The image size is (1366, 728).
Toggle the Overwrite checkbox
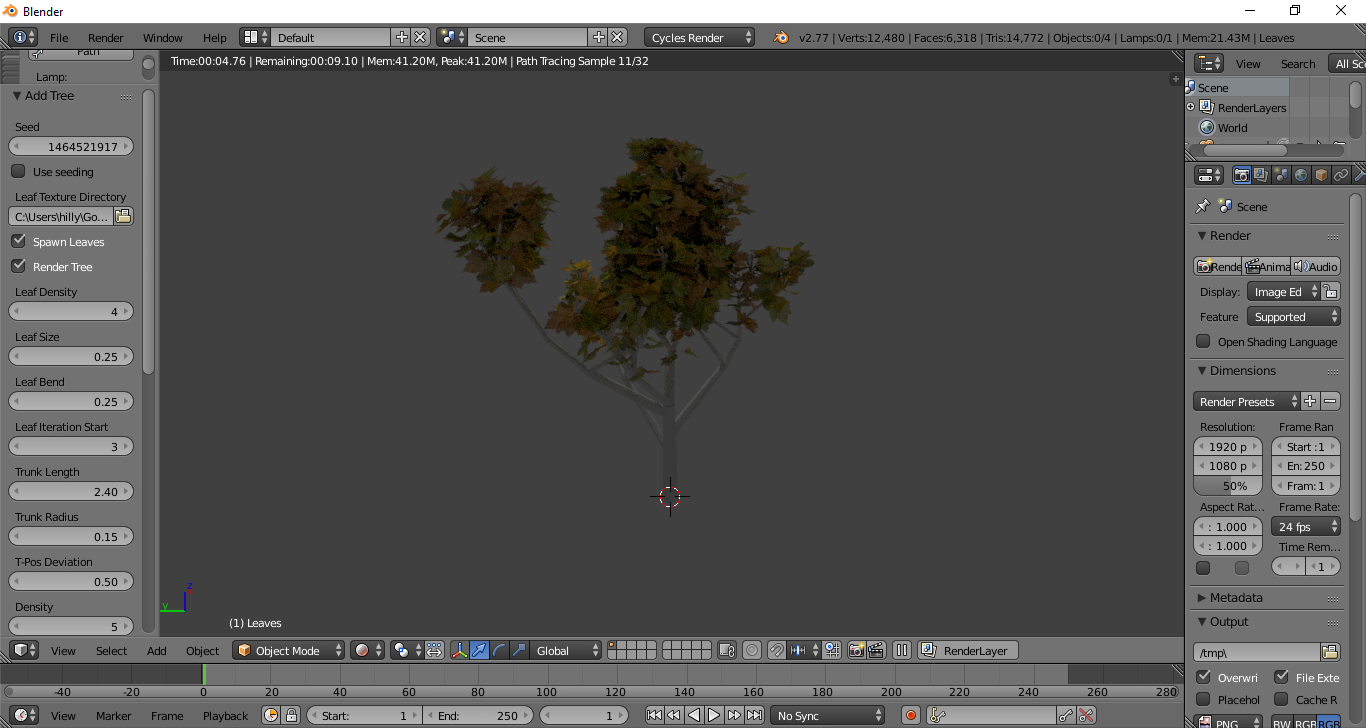pos(1203,677)
